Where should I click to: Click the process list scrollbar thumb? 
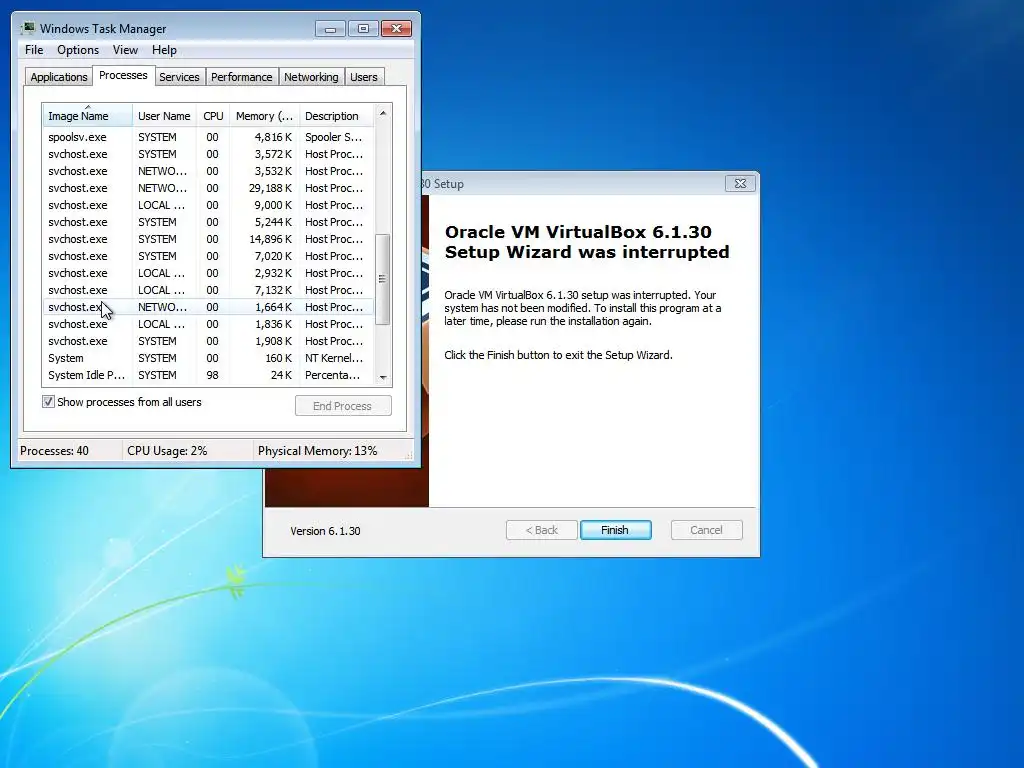[383, 280]
